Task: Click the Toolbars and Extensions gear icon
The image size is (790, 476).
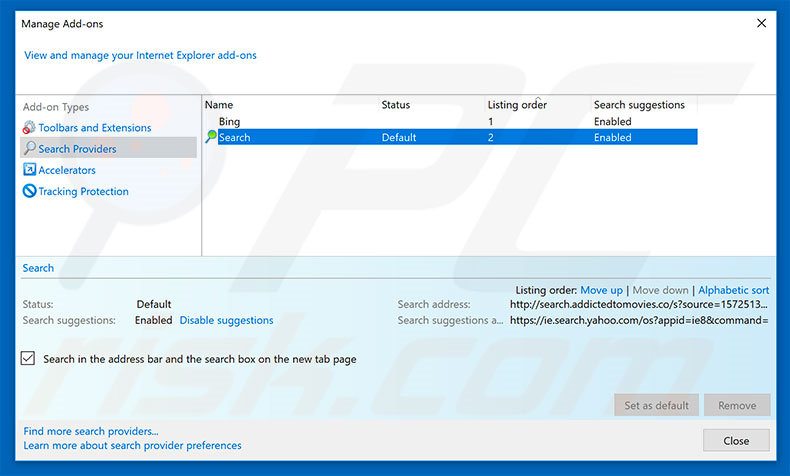Action: 29,127
